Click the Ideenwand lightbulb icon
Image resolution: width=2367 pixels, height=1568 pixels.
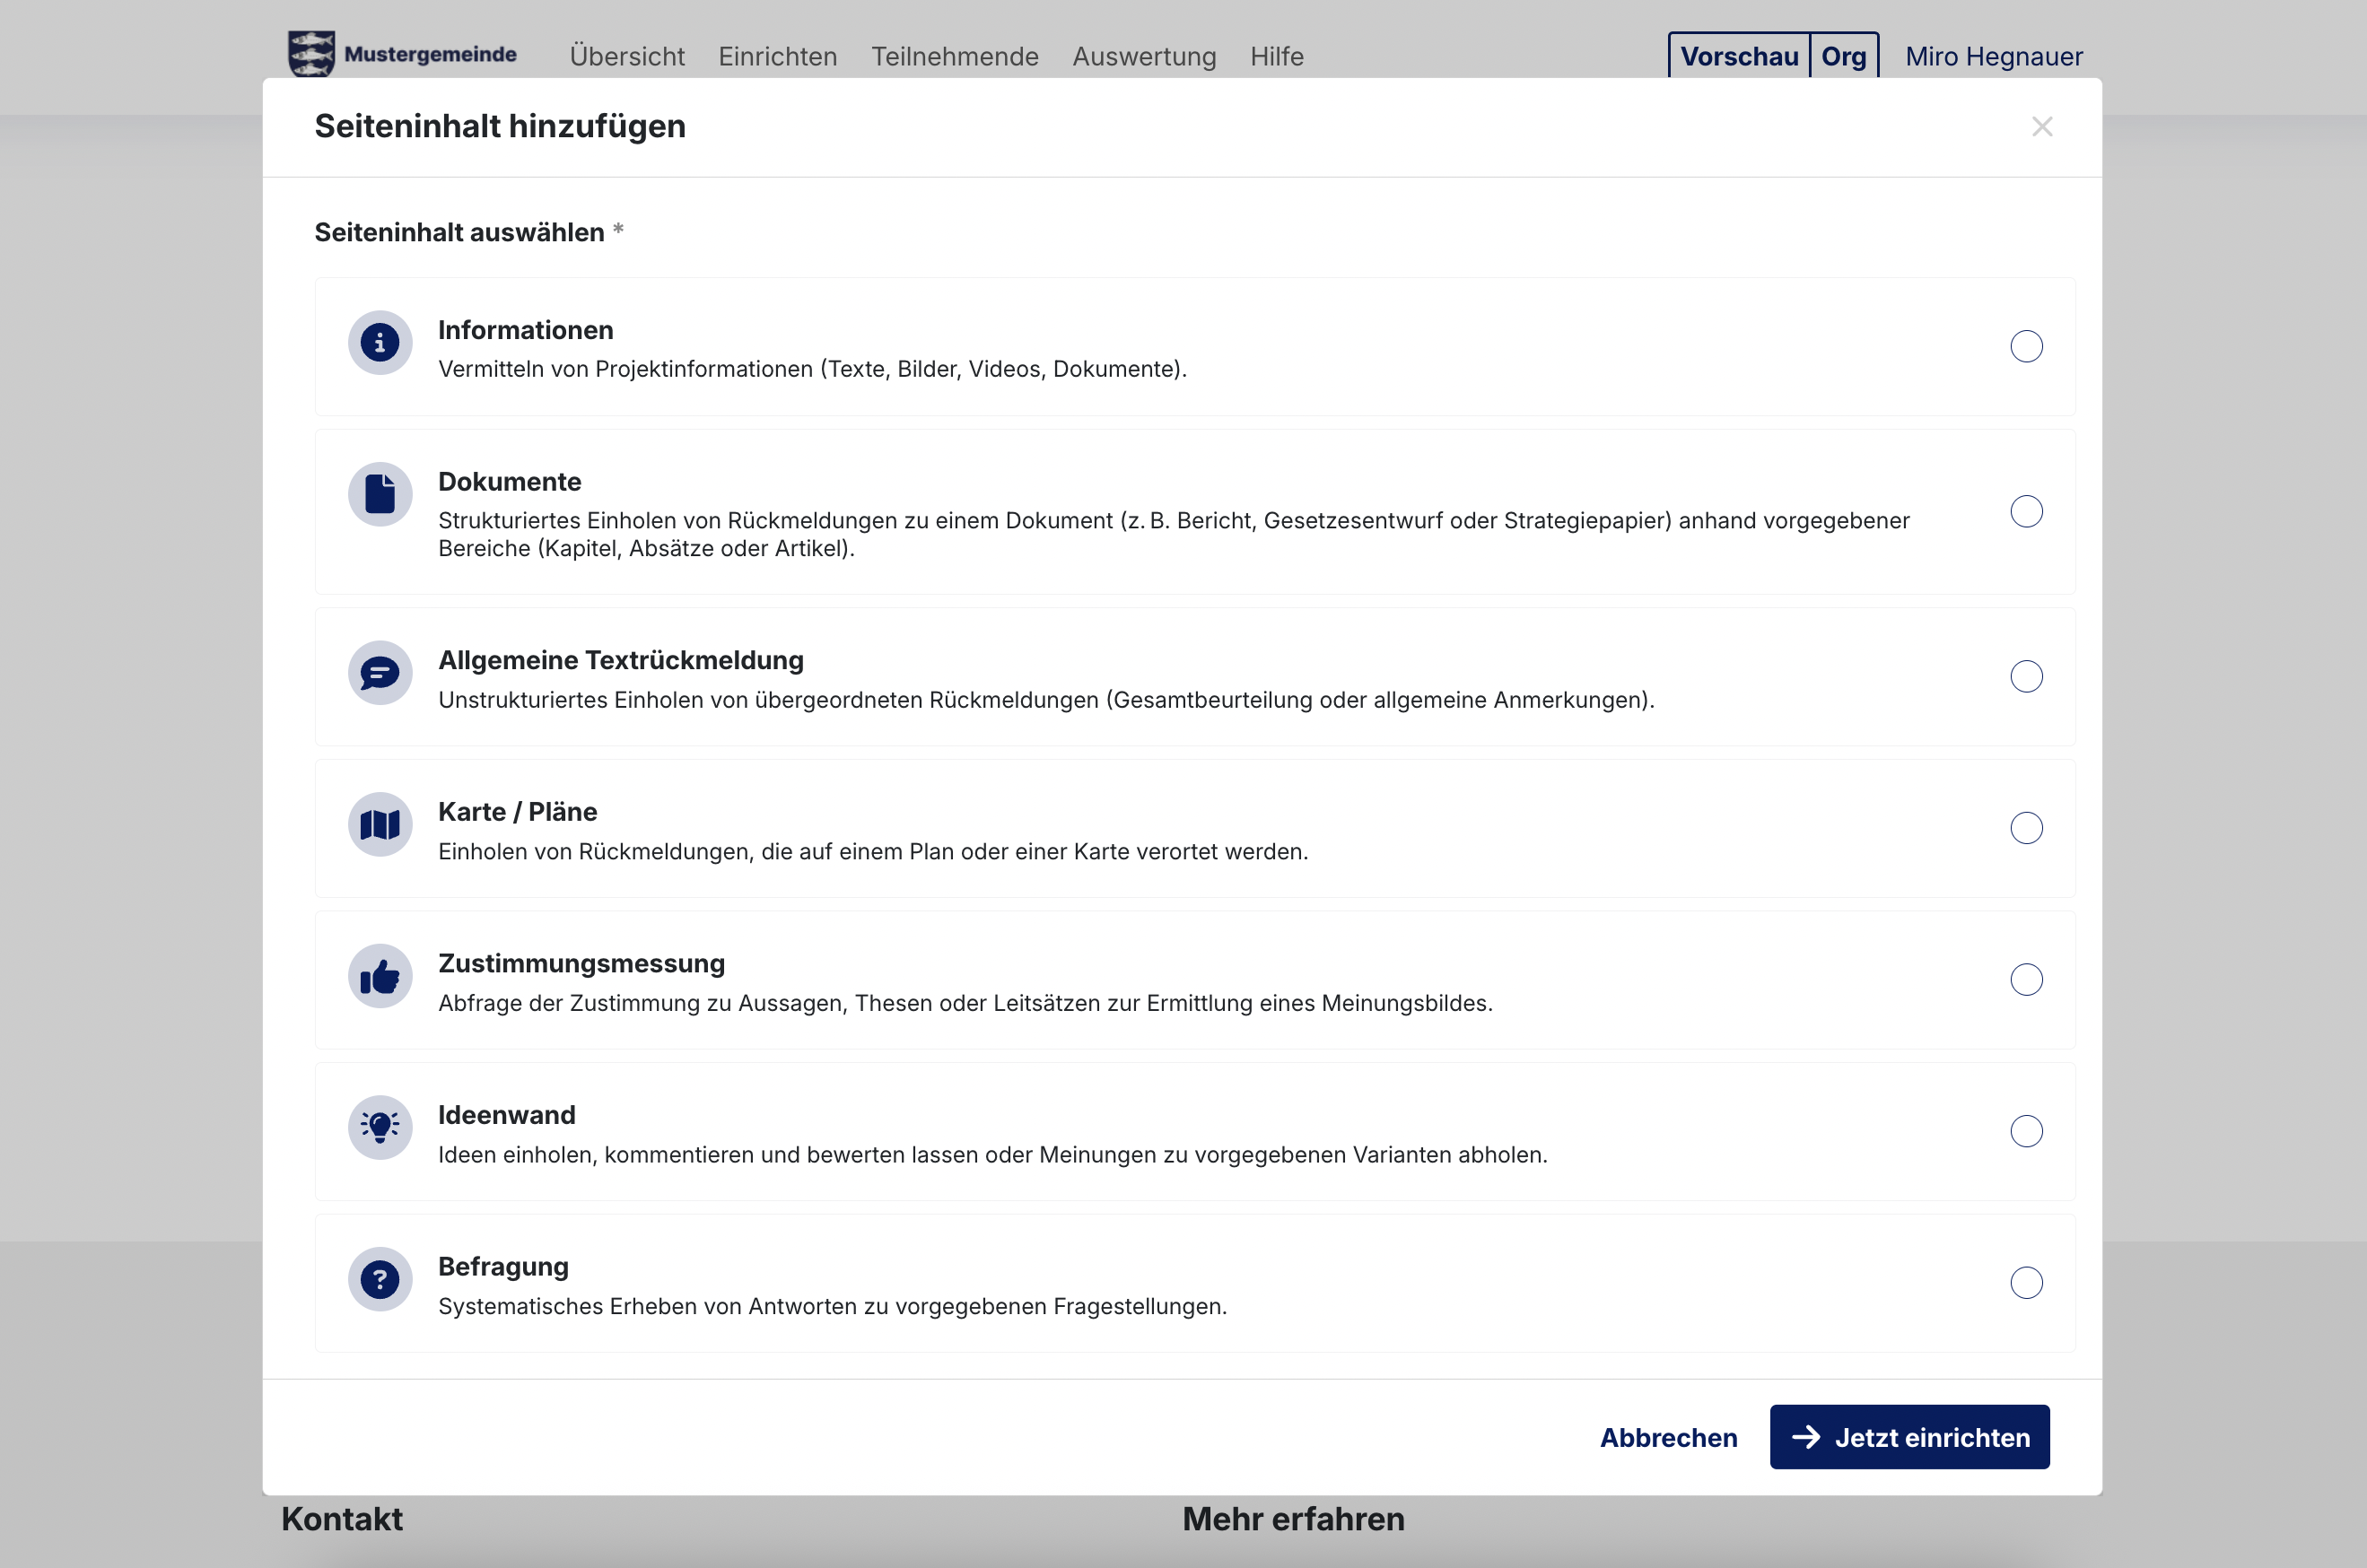pyautogui.click(x=380, y=1128)
